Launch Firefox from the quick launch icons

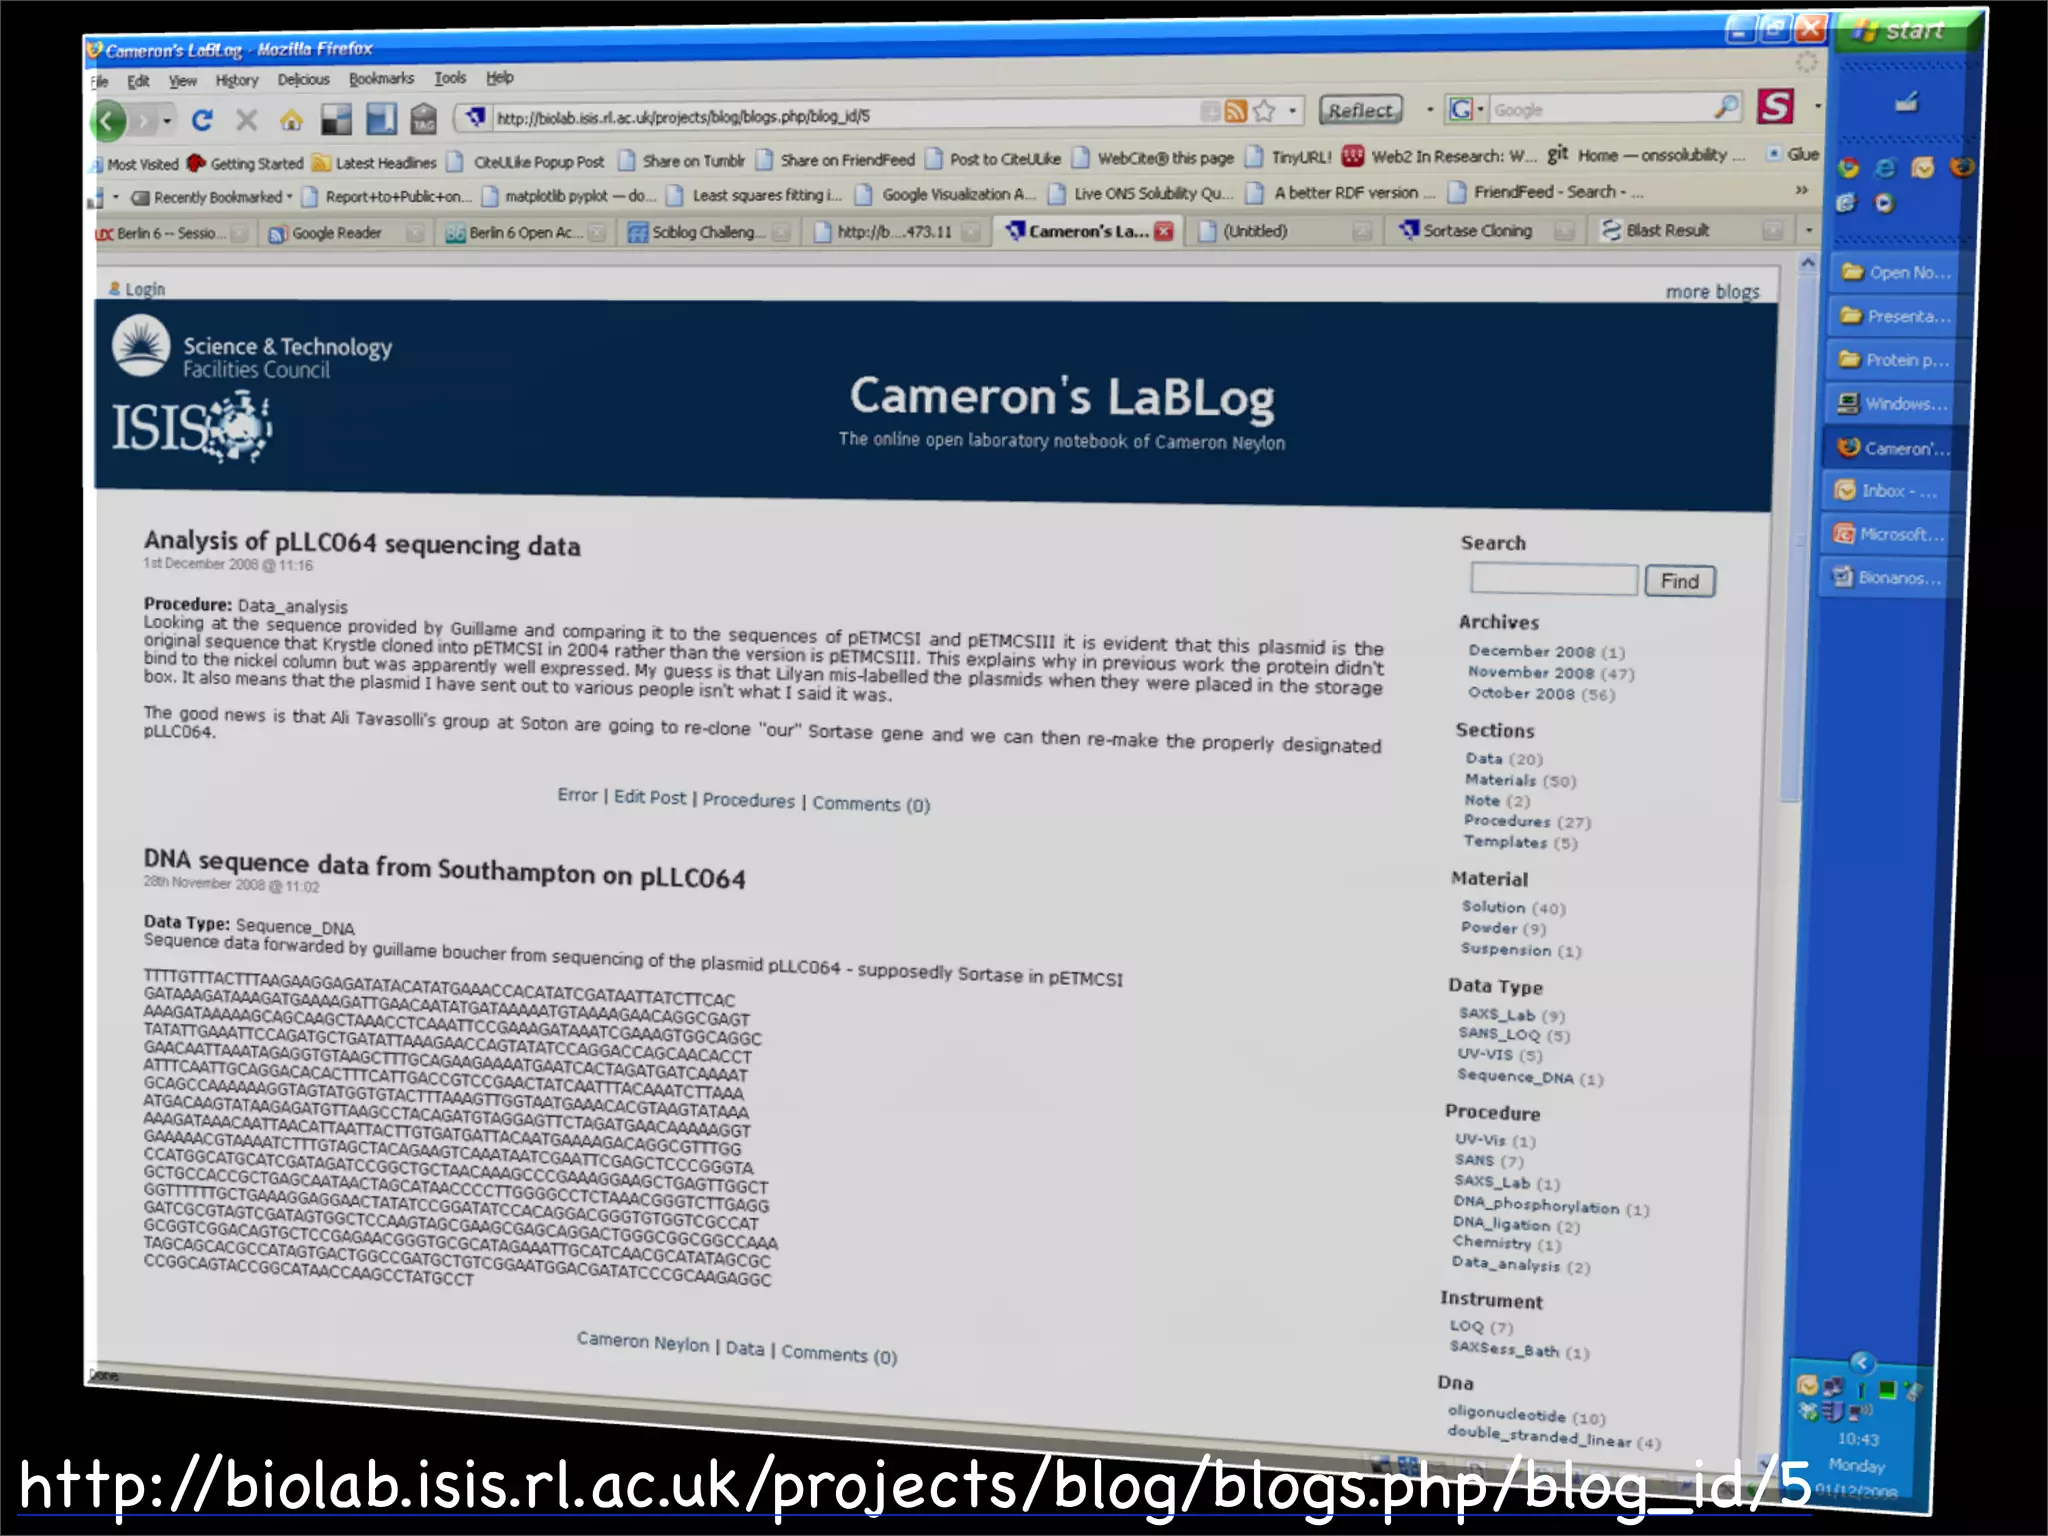[x=1962, y=166]
